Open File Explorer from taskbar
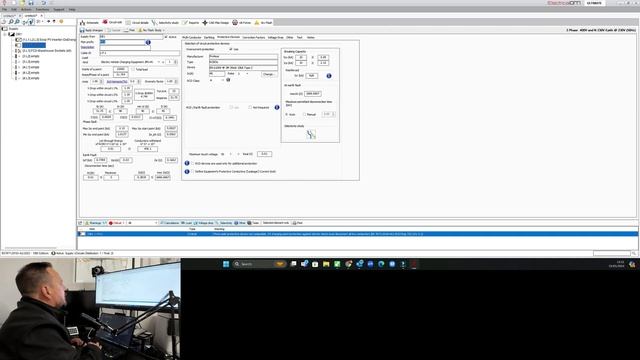The image size is (640, 360). [326, 264]
